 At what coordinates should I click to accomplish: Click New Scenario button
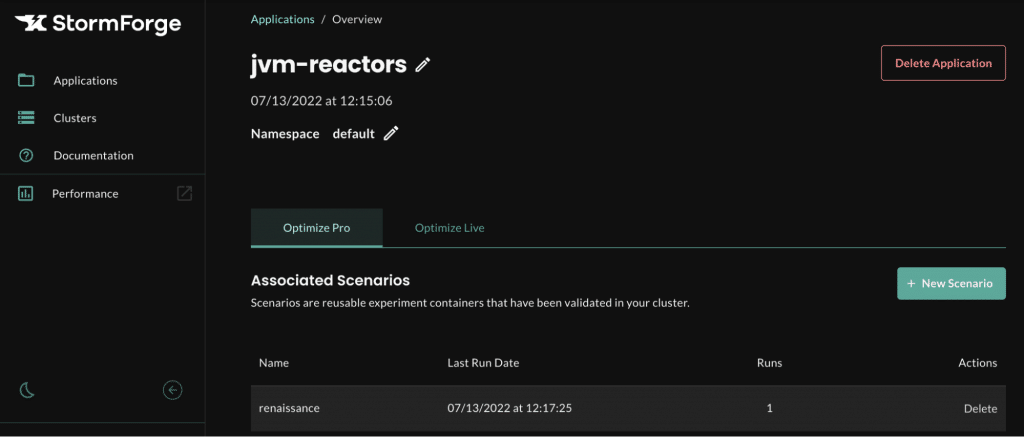(x=951, y=283)
